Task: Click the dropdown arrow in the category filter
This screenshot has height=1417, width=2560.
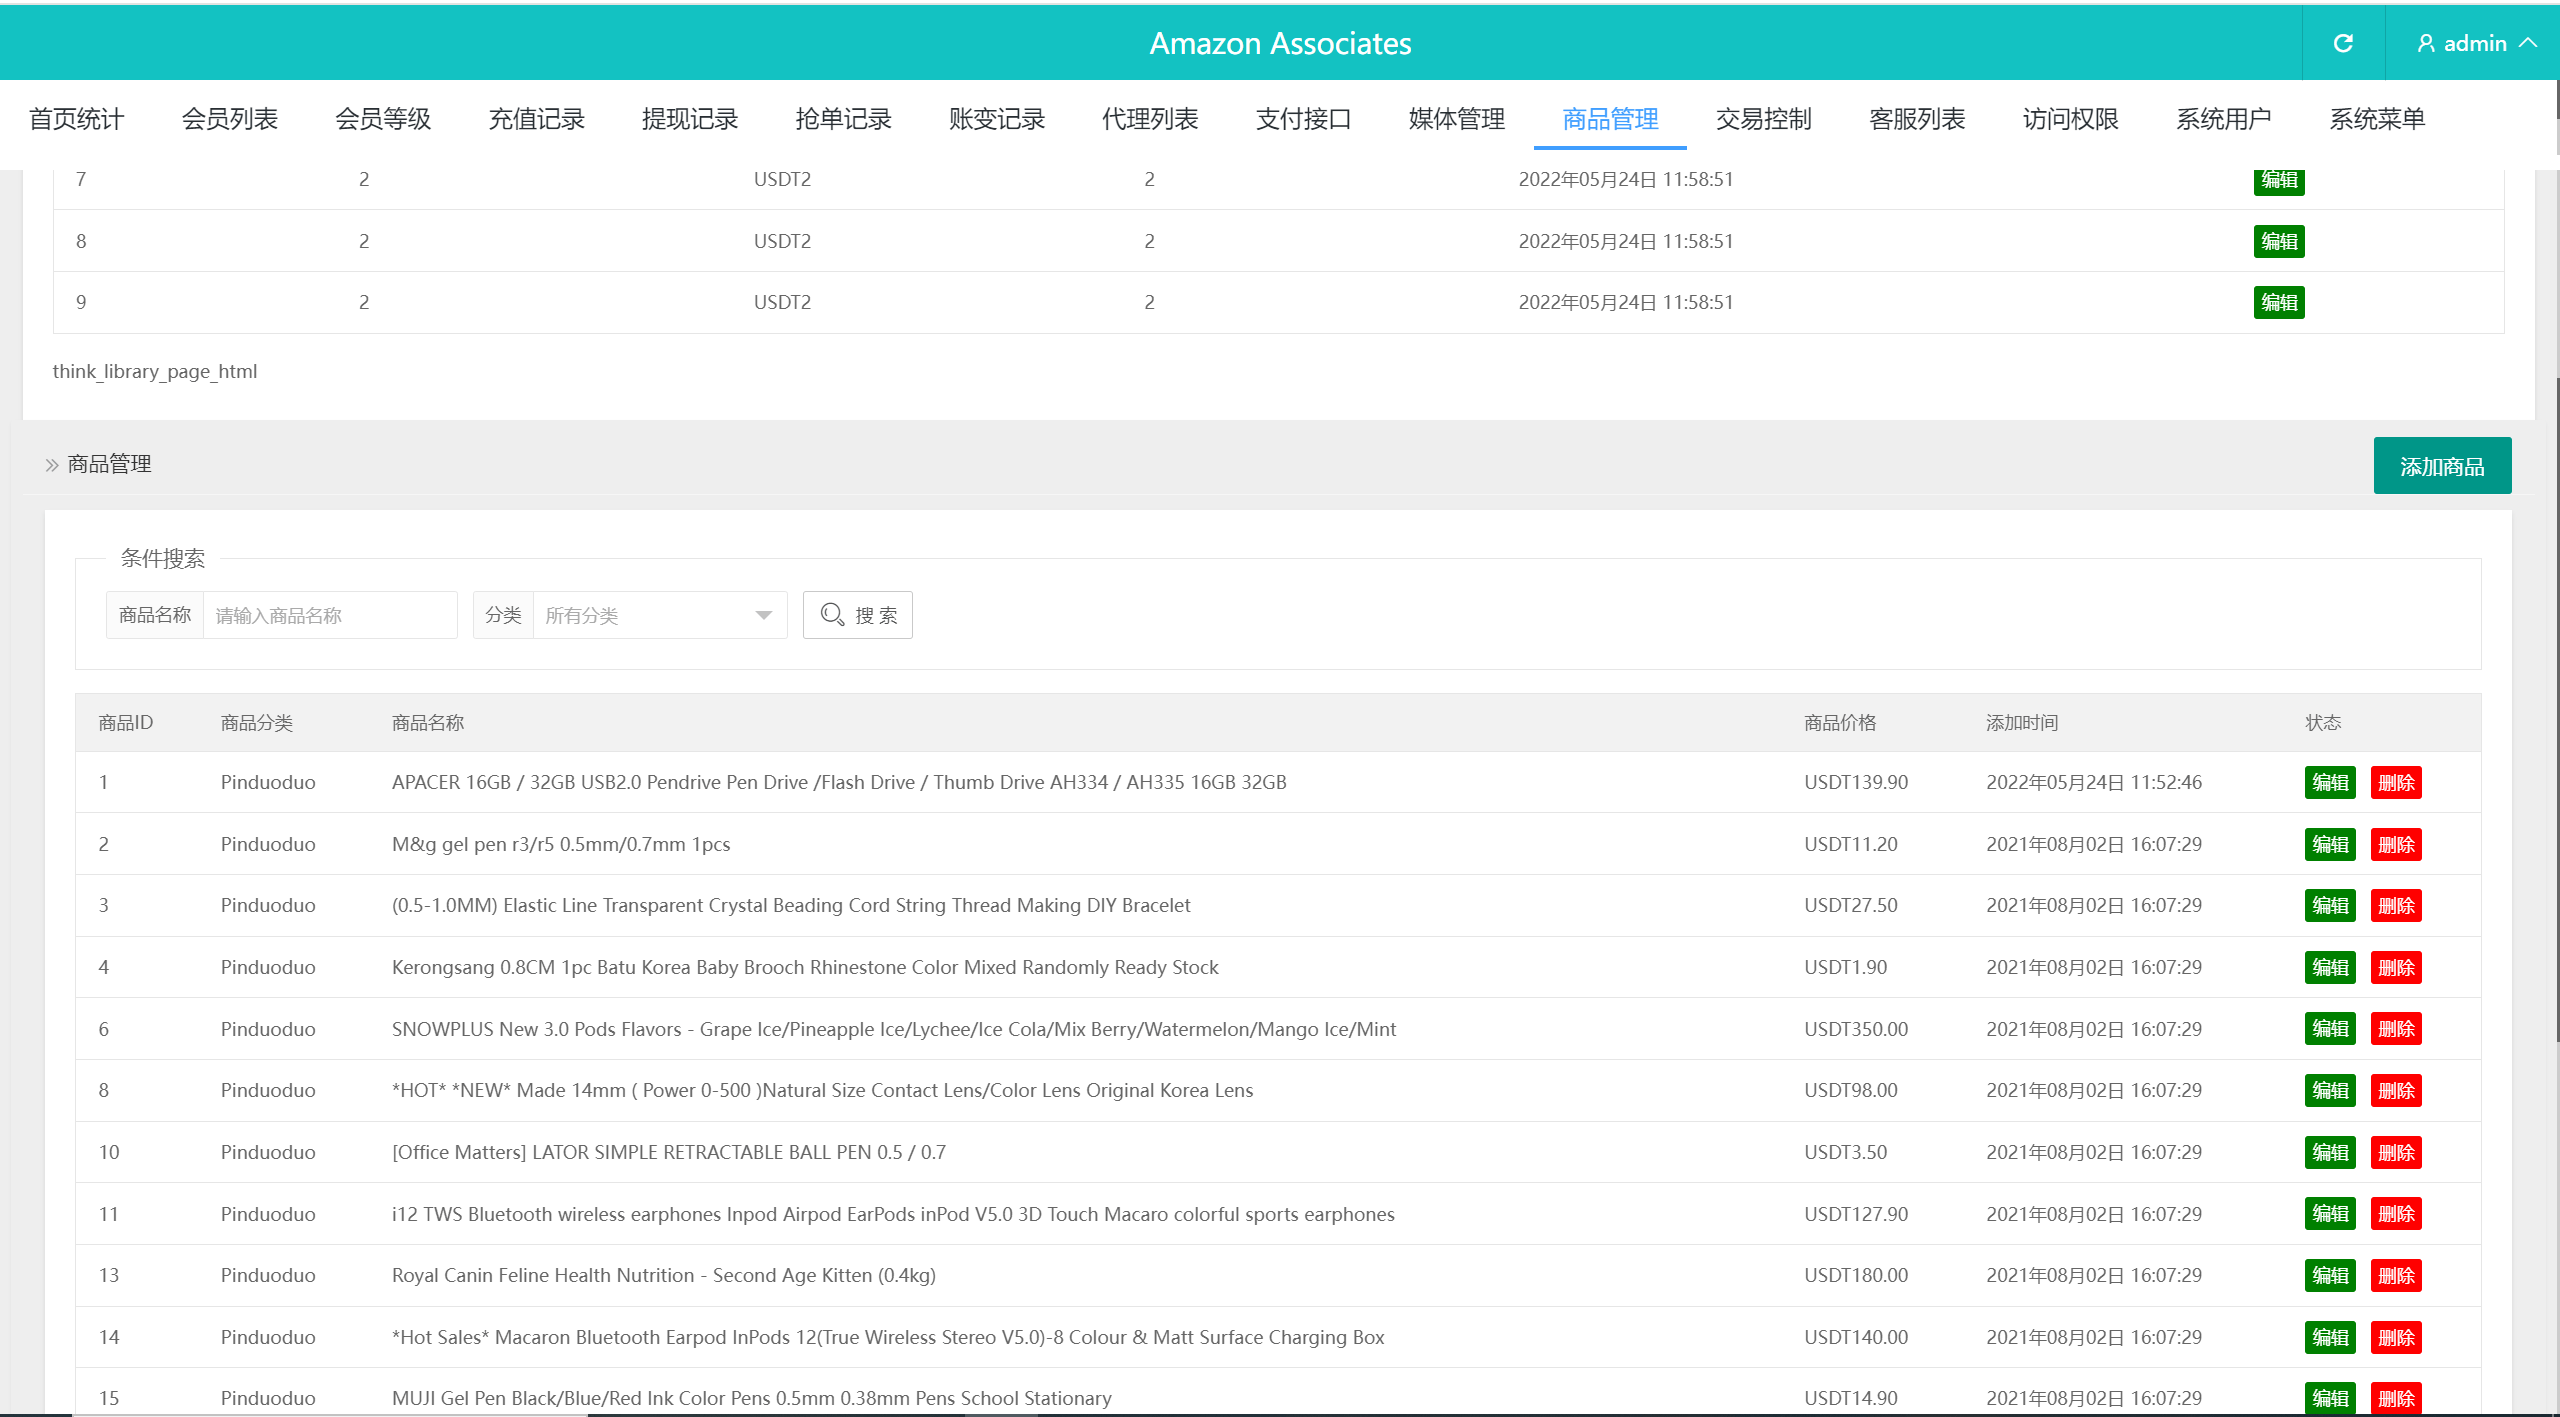Action: tap(763, 615)
